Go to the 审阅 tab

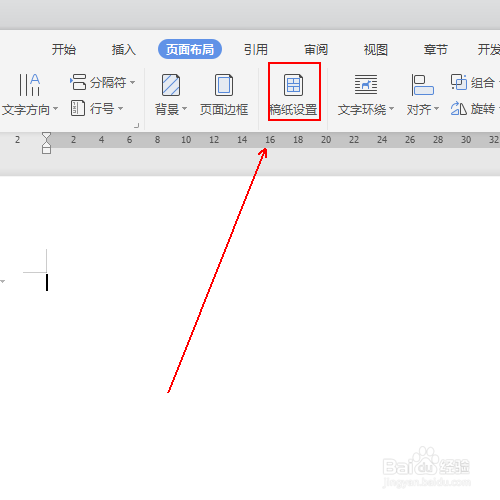pos(316,50)
